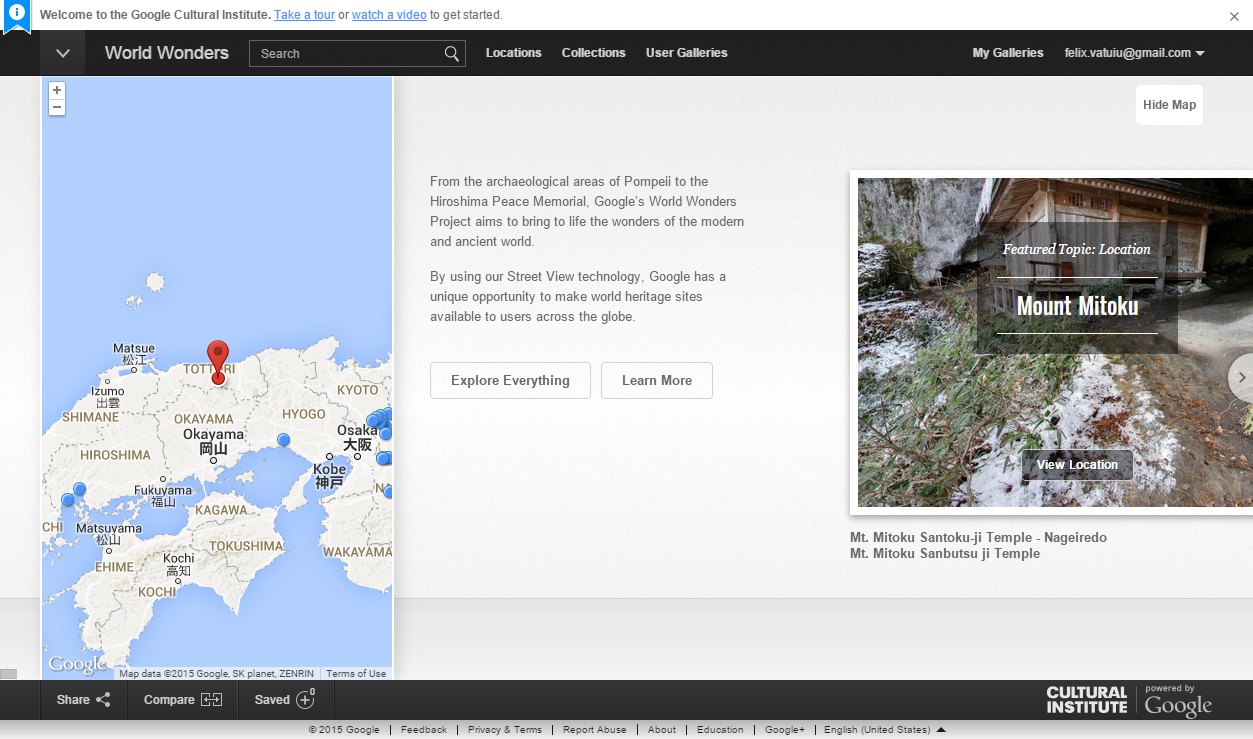Close the welcome notification bar
The image size is (1253, 739).
click(1234, 16)
